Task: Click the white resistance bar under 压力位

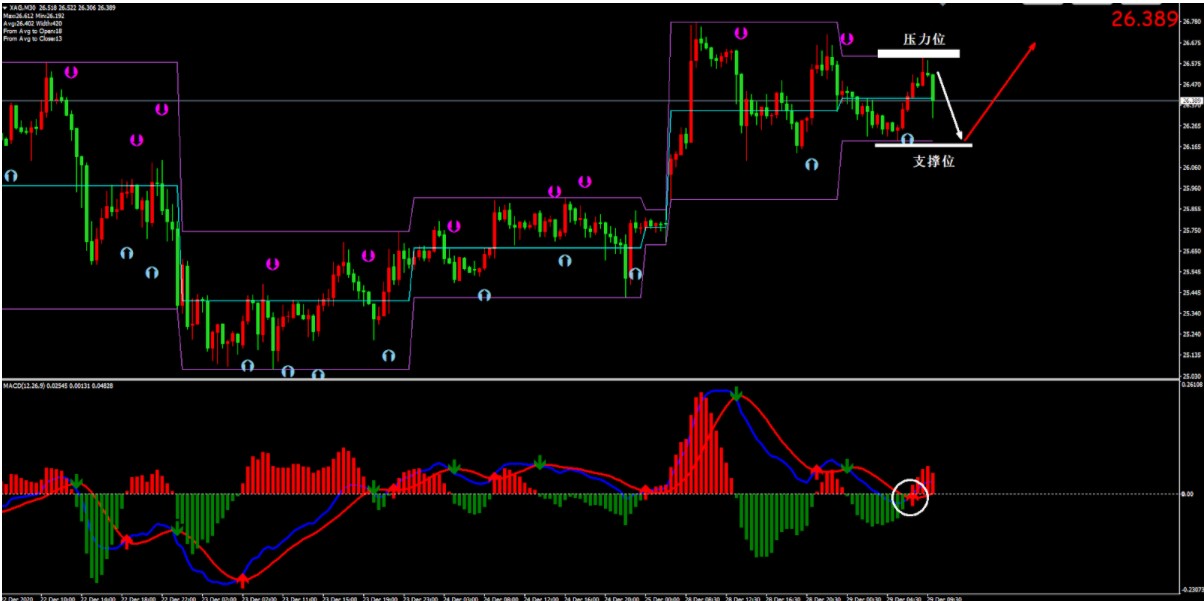Action: tap(919, 53)
